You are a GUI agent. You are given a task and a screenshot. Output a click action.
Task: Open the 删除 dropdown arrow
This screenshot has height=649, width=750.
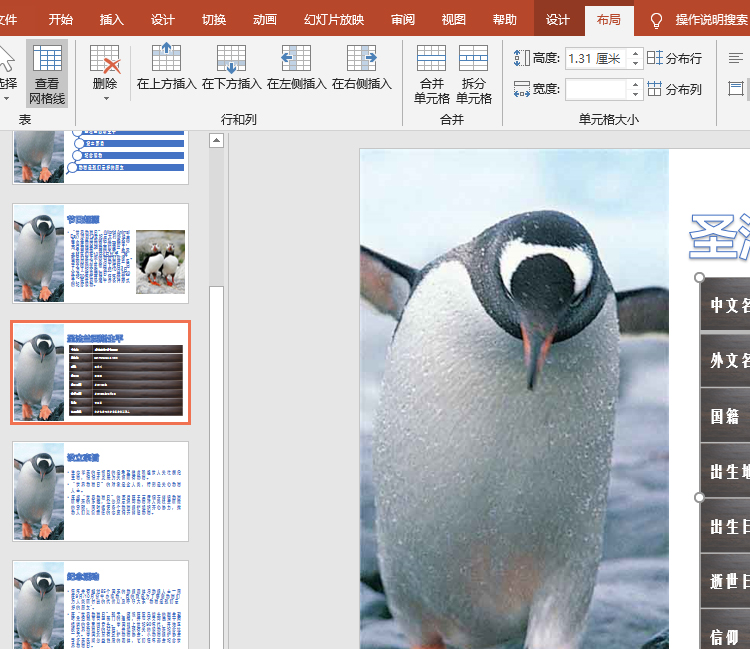(x=106, y=99)
